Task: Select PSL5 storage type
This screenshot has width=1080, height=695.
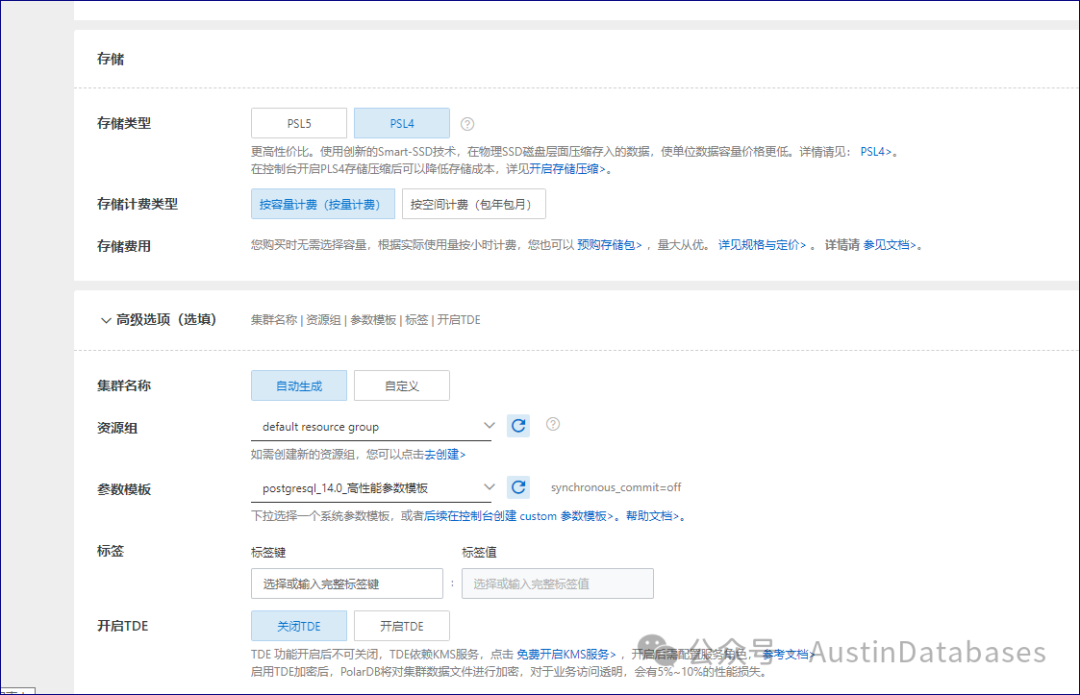Action: [299, 123]
